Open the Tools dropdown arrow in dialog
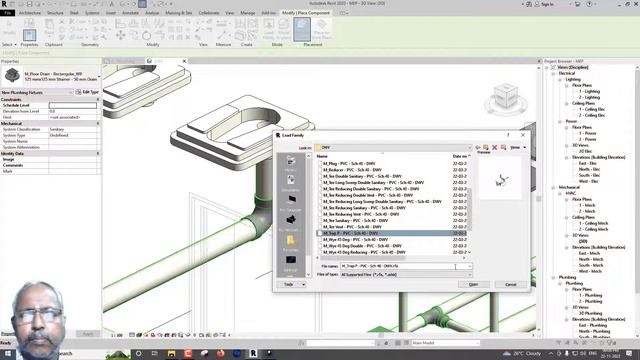 [x=303, y=284]
